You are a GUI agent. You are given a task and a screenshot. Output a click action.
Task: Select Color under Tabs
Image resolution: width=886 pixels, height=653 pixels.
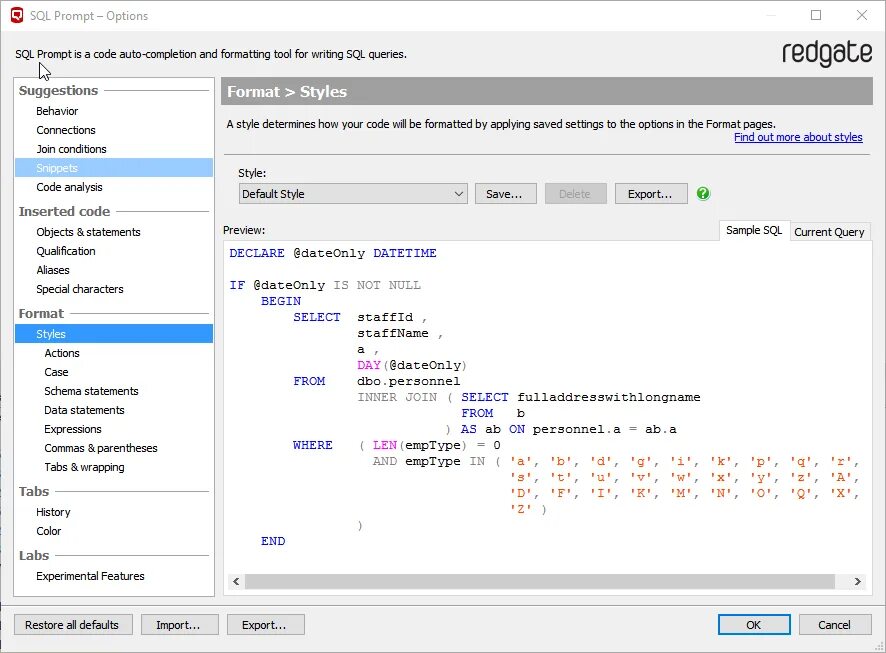(48, 531)
